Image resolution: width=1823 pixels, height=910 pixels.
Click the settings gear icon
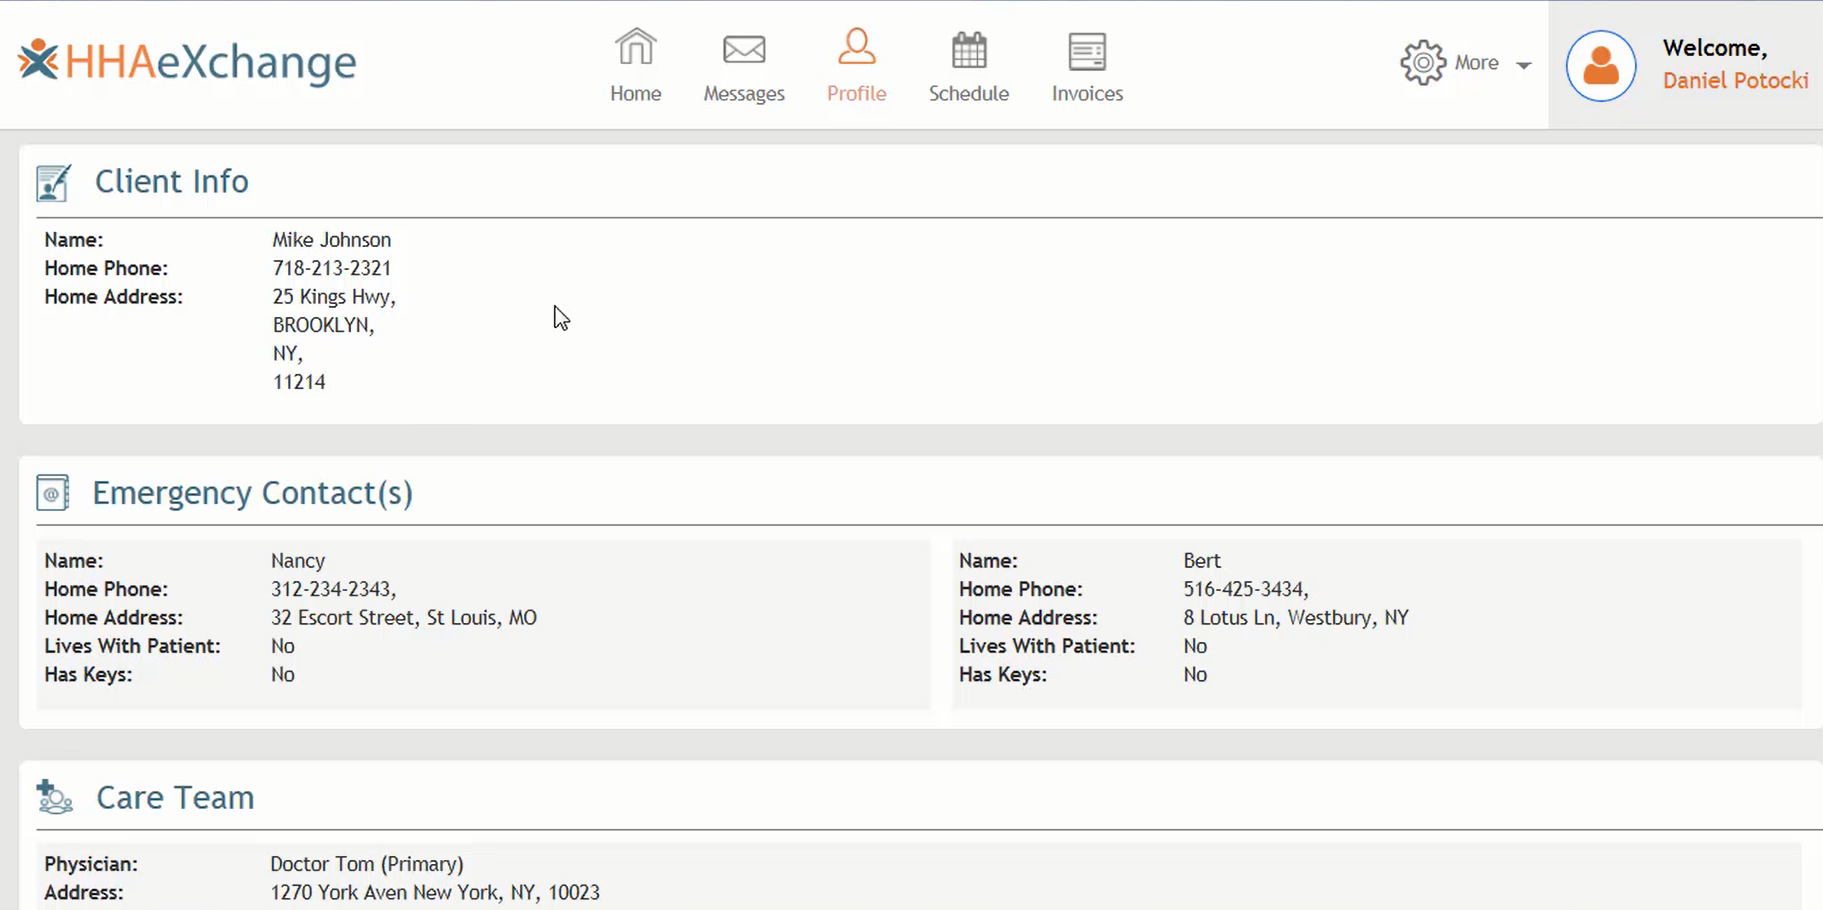click(1422, 63)
